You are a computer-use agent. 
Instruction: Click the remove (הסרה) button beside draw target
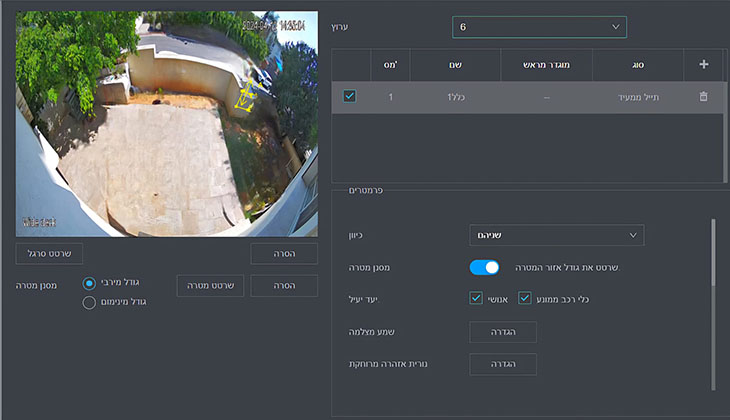[x=284, y=285]
